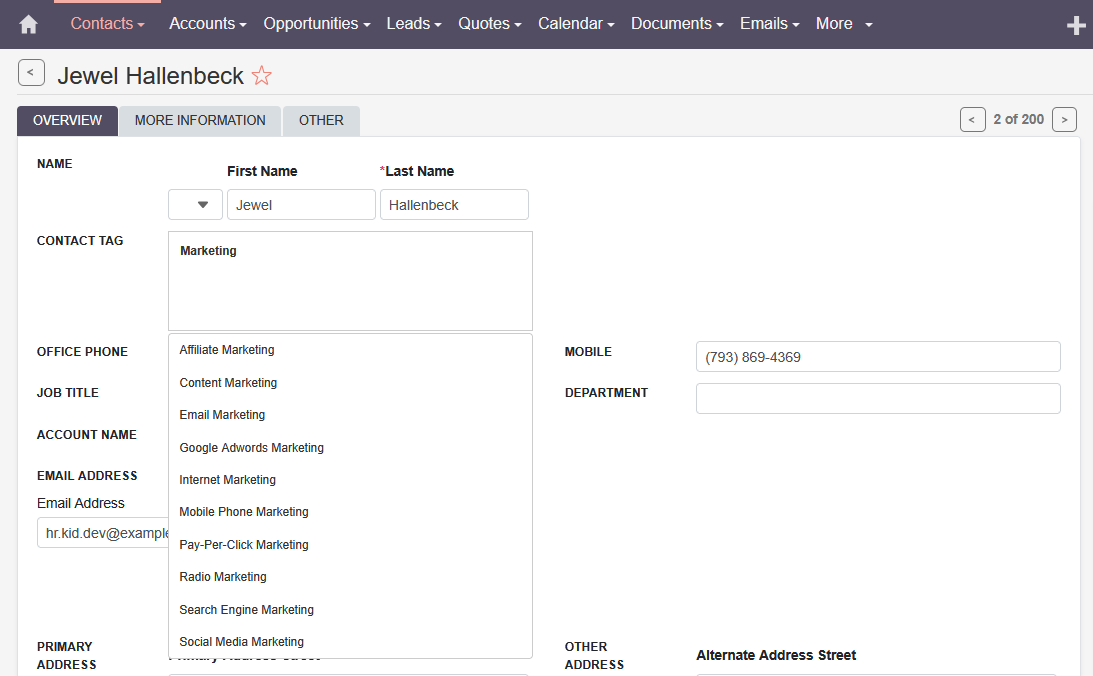Click the Department field
Screen dimensions: 1093x676
point(878,399)
